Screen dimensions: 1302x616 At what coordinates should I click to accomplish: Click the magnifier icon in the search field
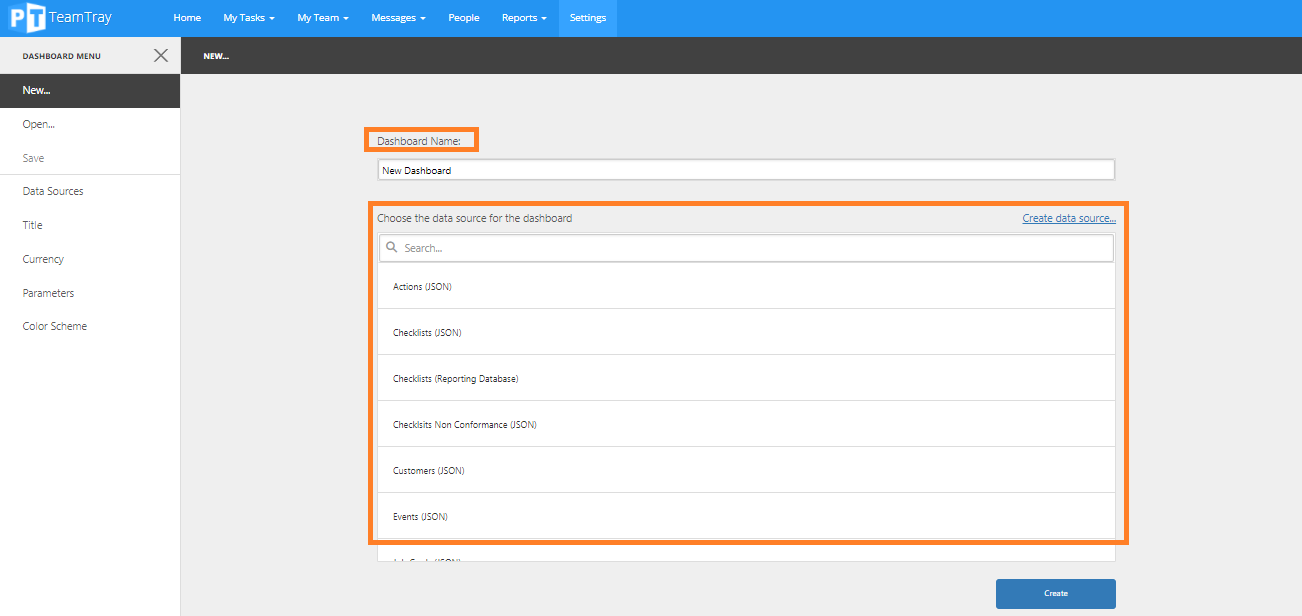(391, 247)
